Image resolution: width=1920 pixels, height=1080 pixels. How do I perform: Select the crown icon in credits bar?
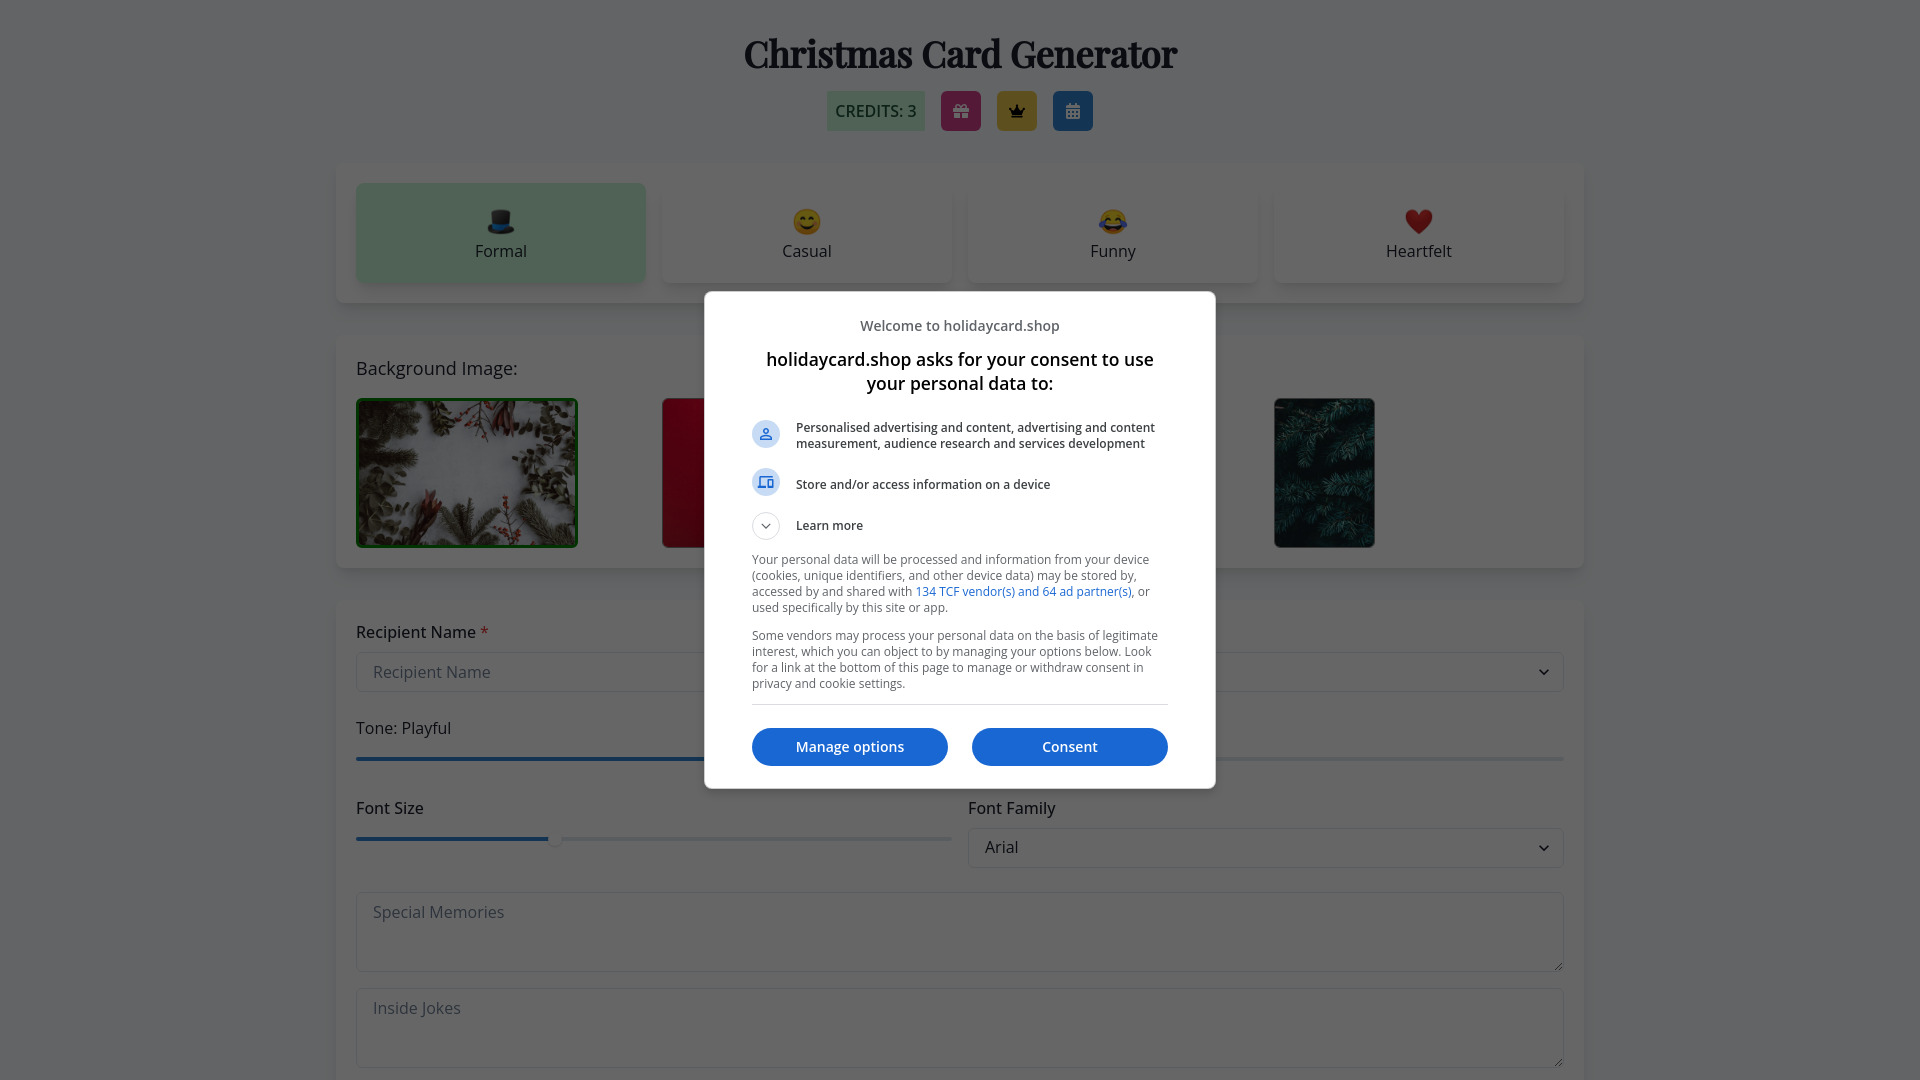pyautogui.click(x=1017, y=111)
